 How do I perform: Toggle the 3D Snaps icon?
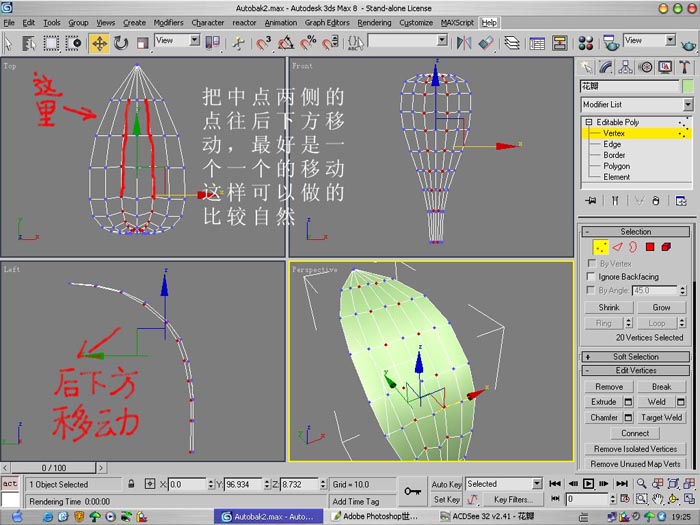(x=264, y=43)
